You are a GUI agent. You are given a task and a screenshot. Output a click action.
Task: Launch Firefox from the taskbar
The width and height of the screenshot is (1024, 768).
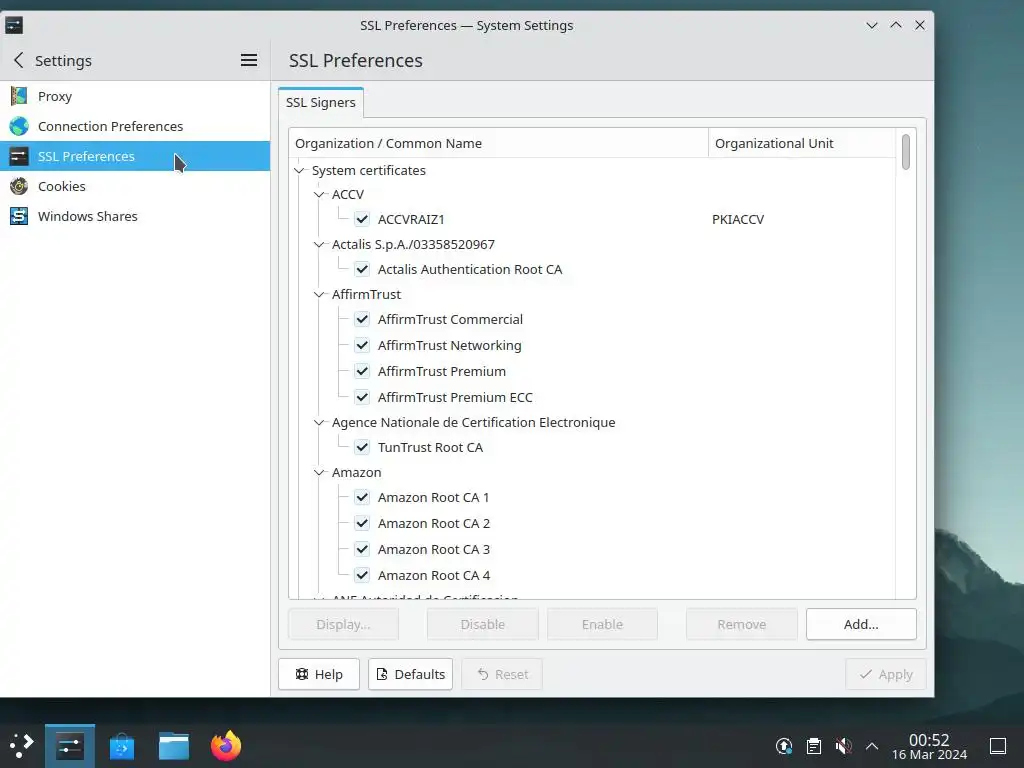pyautogui.click(x=226, y=746)
